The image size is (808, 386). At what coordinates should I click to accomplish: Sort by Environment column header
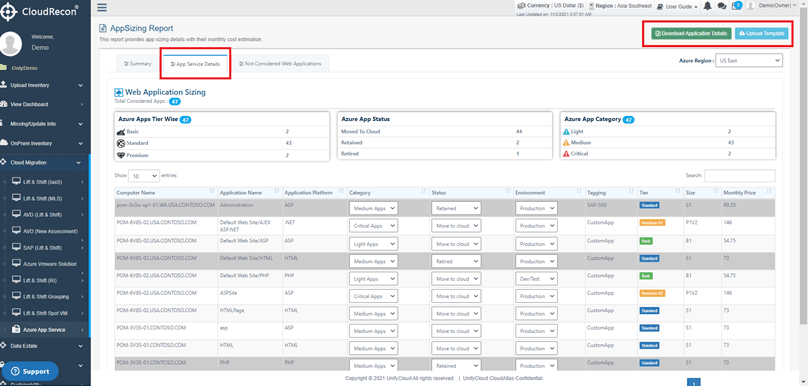coord(549,192)
